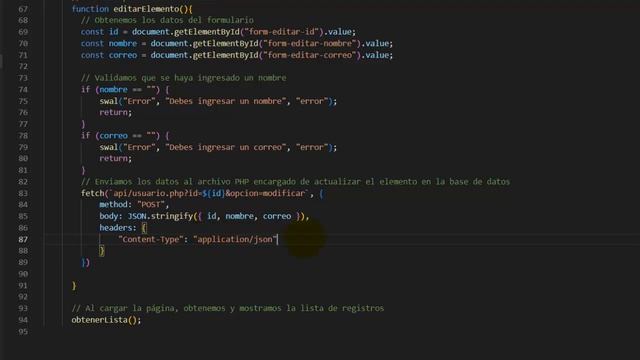640x360 pixels.
Task: Click the return statement on line 76
Action: (x=116, y=112)
